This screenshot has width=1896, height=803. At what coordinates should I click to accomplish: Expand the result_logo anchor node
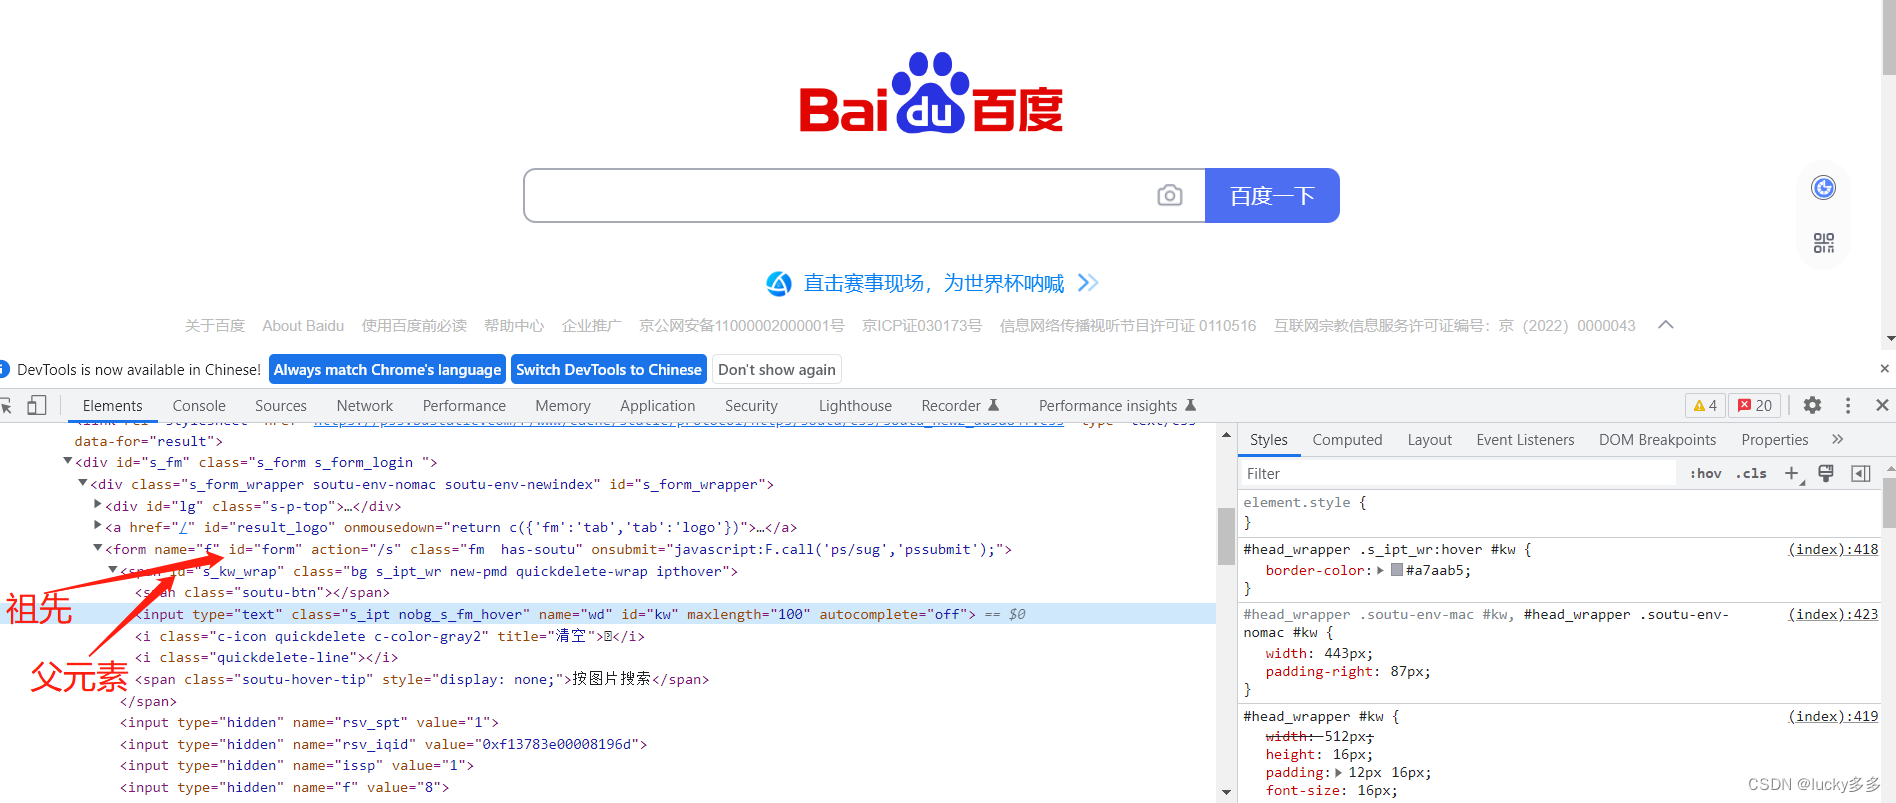pyautogui.click(x=98, y=525)
